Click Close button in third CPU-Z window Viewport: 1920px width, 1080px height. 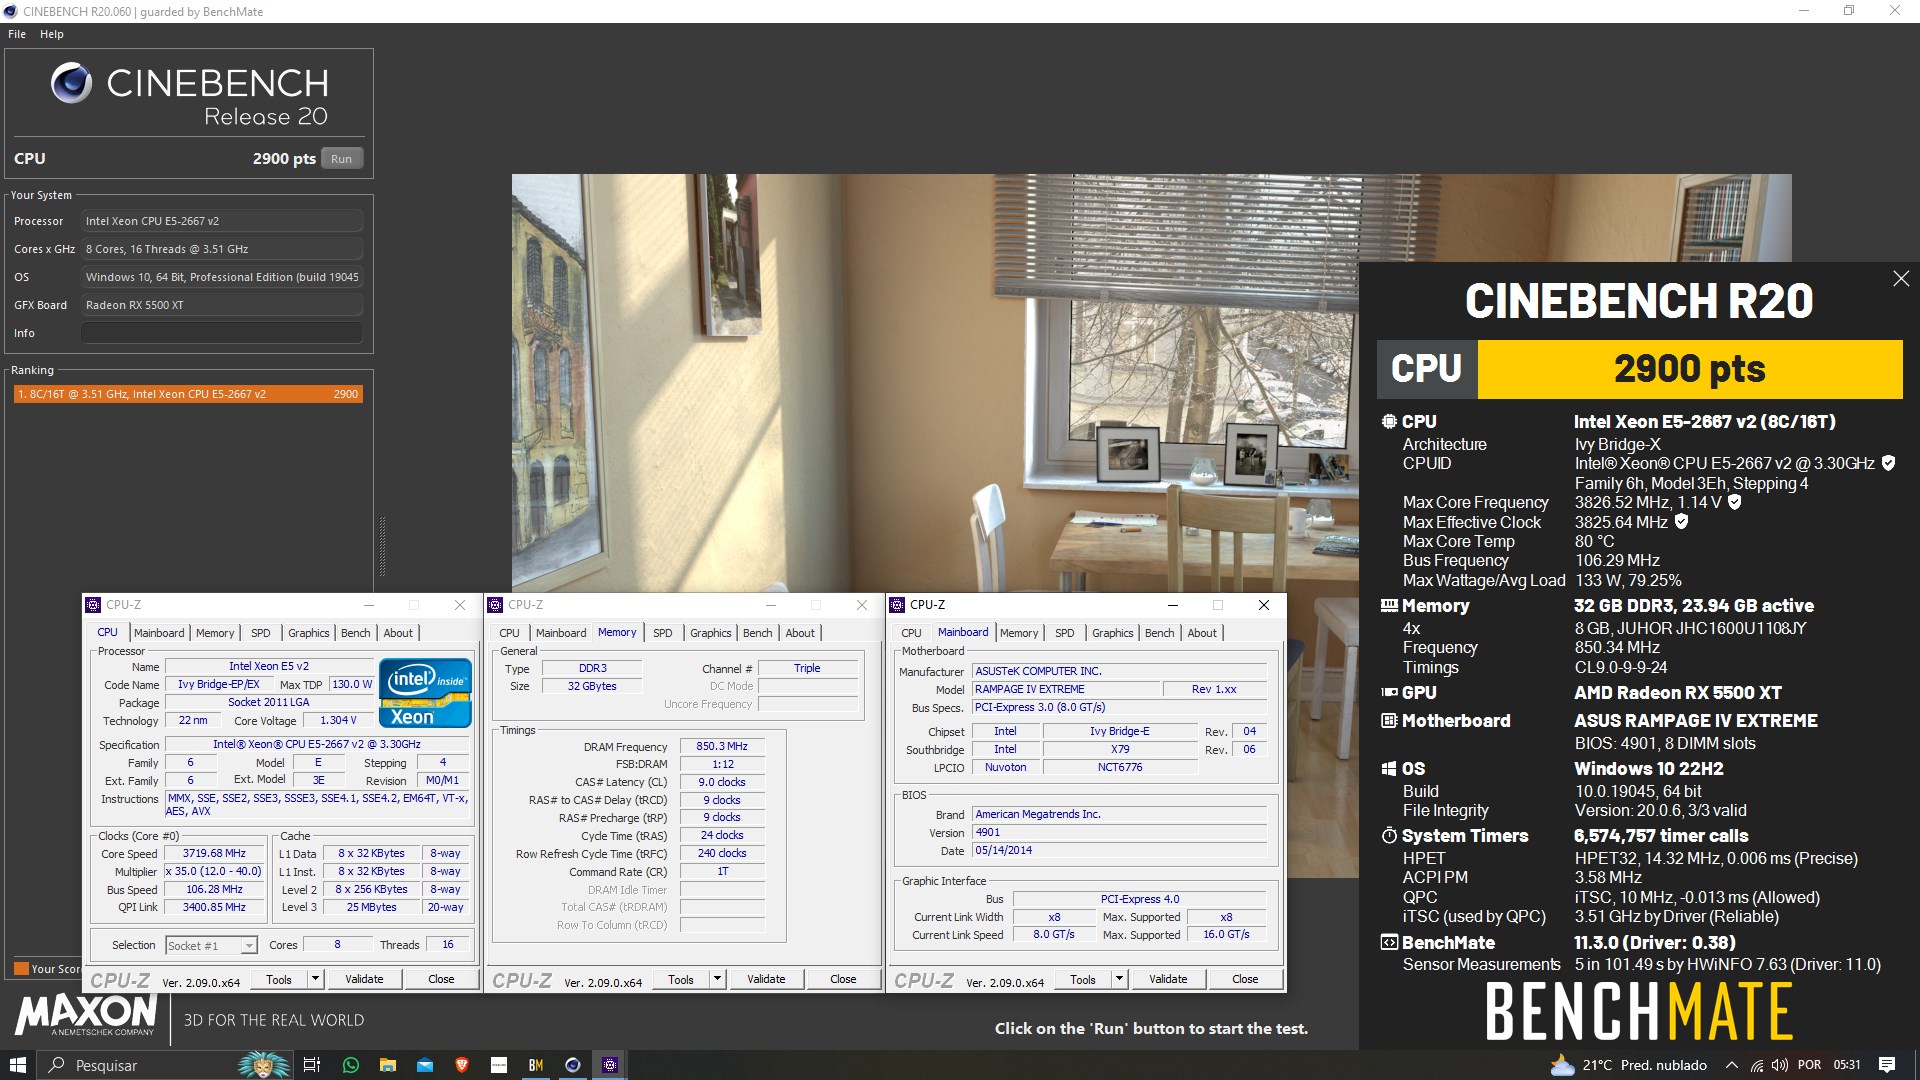point(1245,979)
